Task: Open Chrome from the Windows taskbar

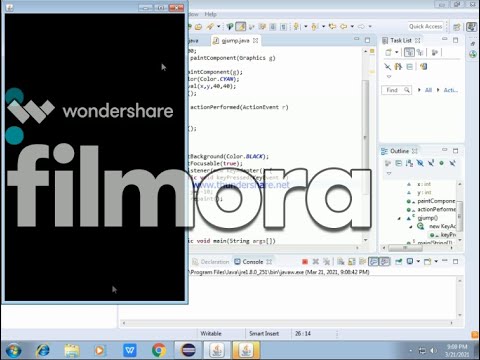Action: 159,350
